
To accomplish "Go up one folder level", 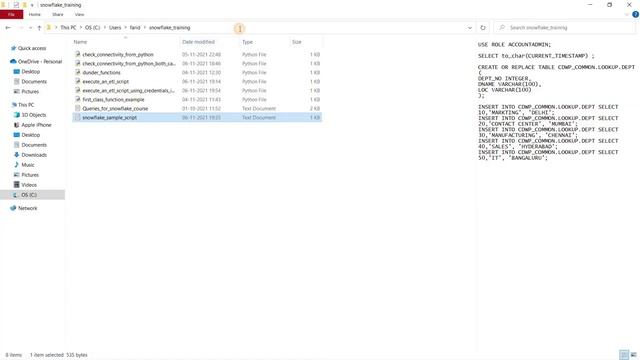I will tap(39, 28).
